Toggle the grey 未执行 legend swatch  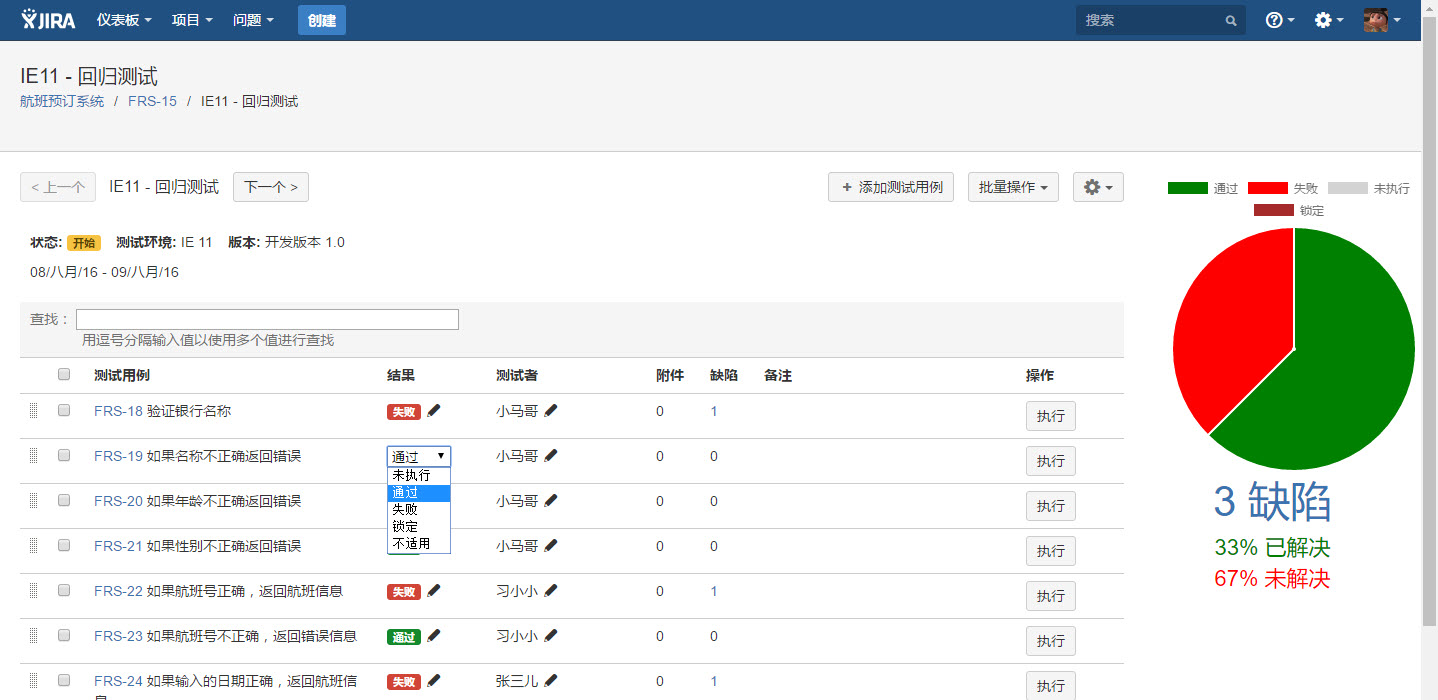point(1347,188)
